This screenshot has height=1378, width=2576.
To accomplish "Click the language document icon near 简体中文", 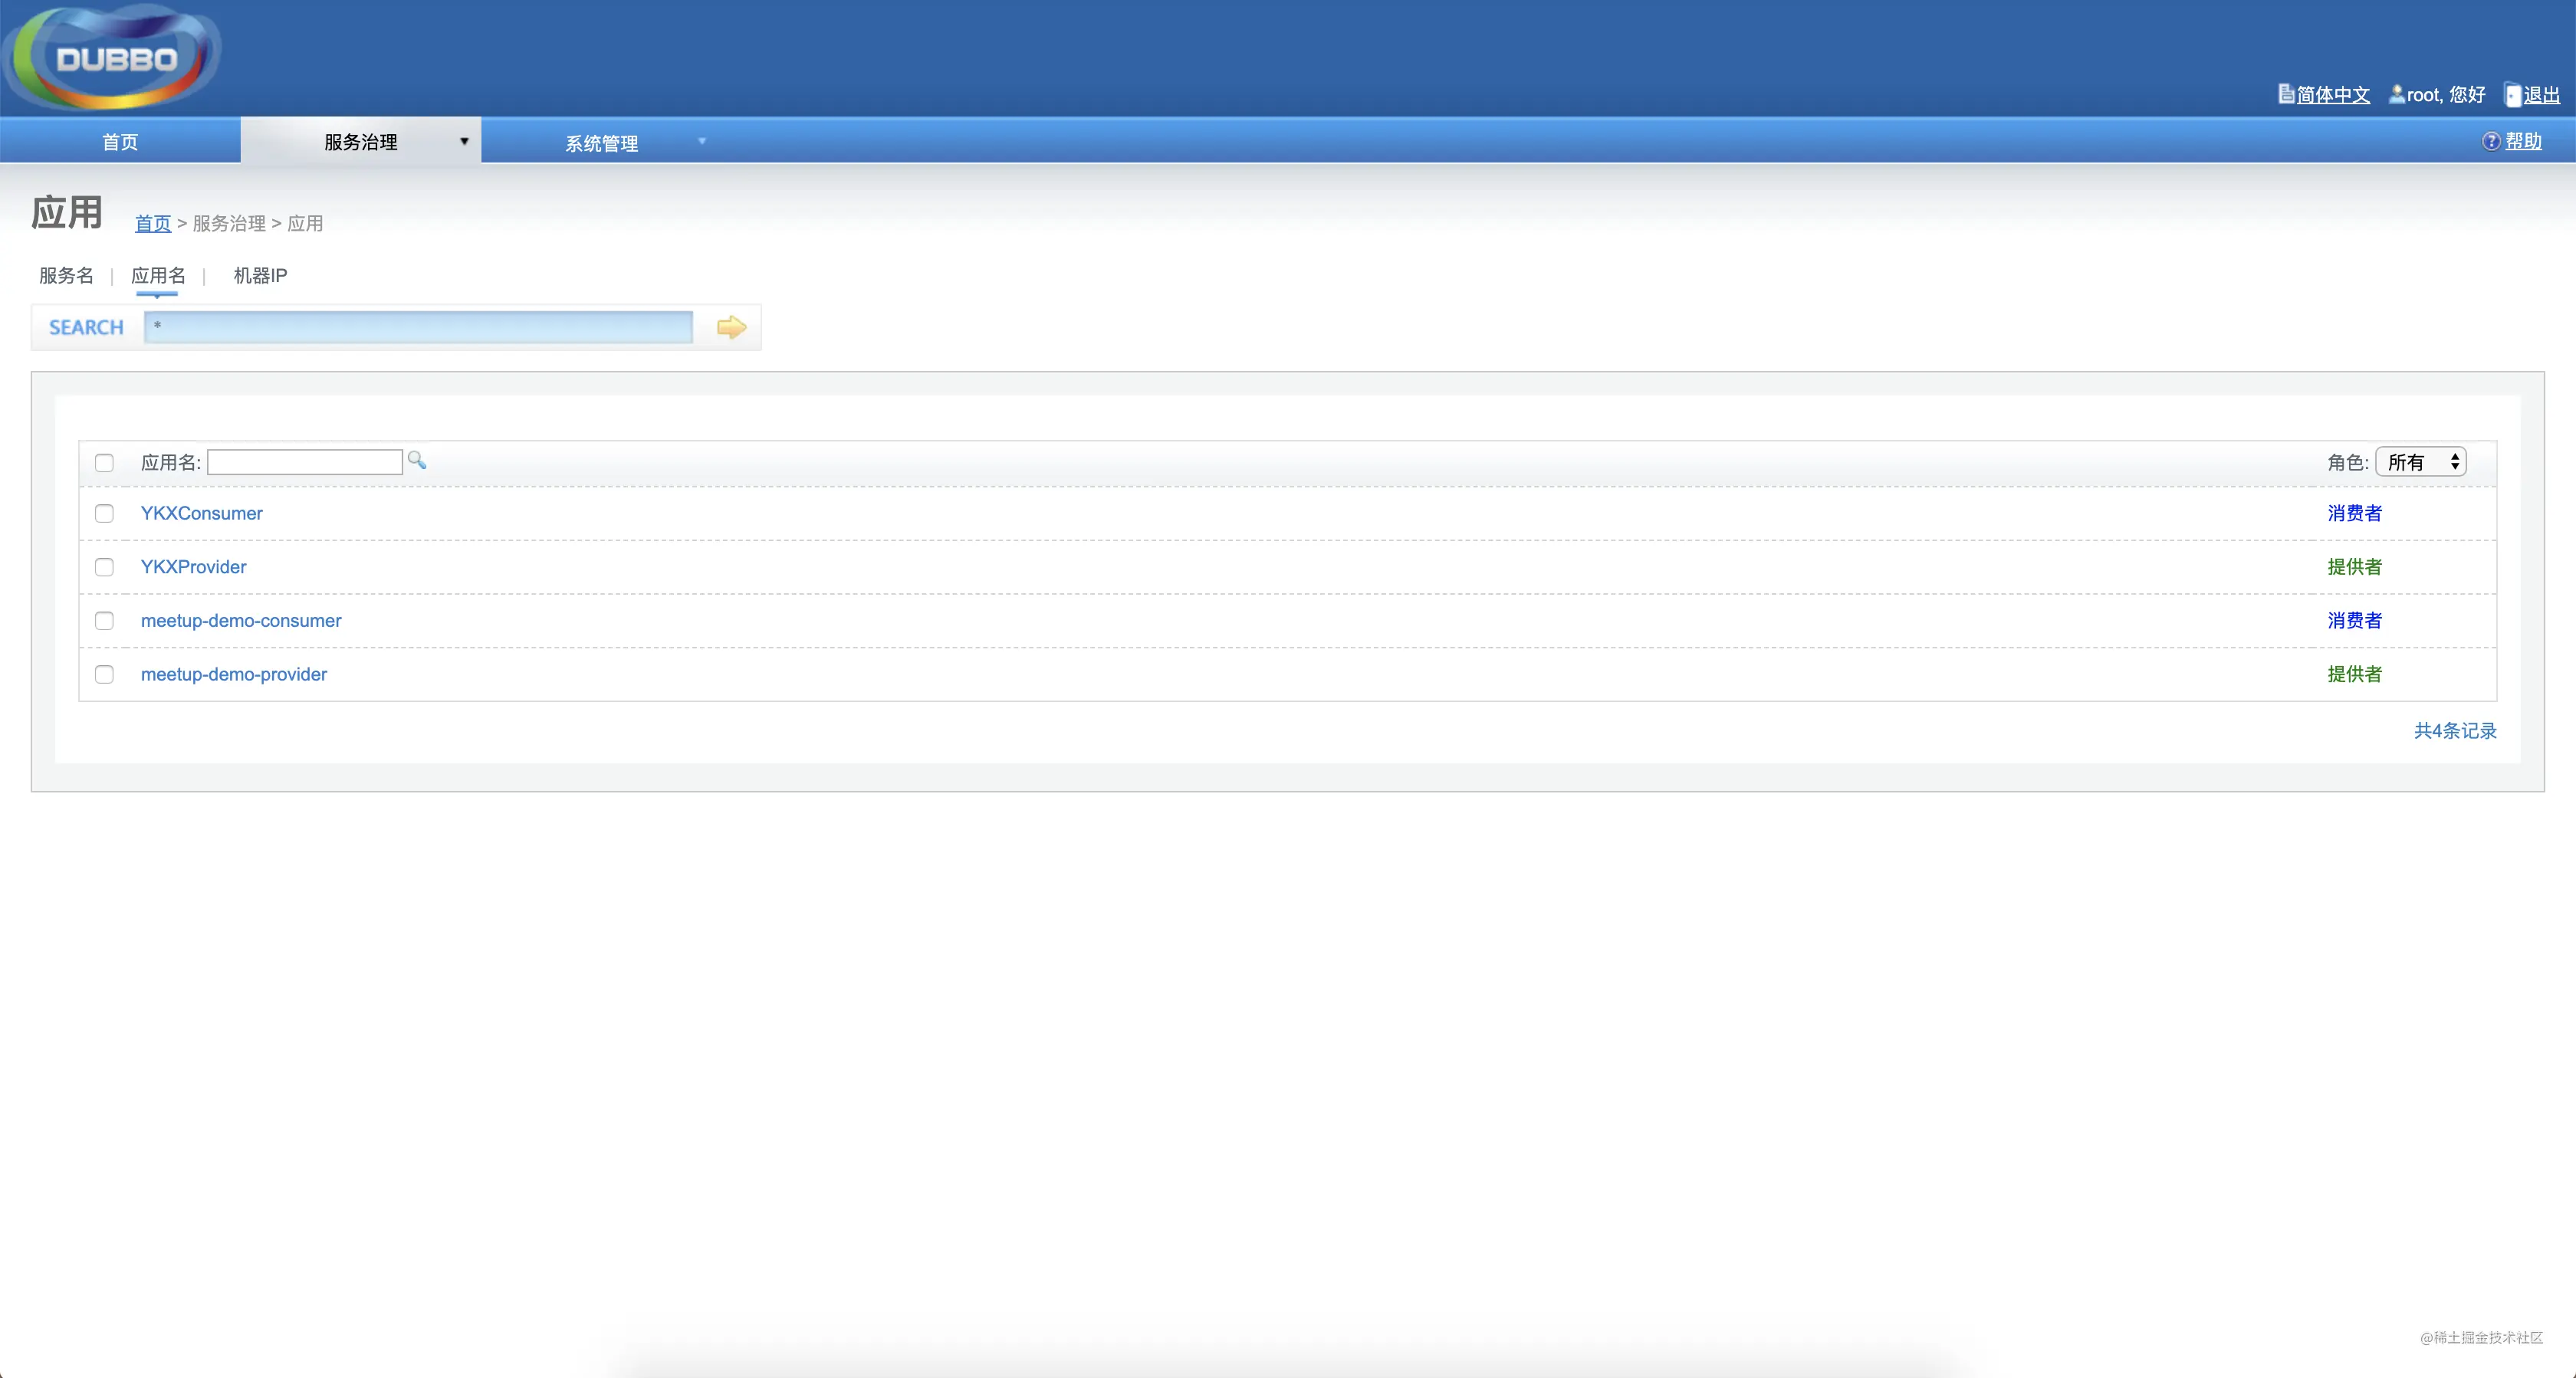I will click(x=2286, y=94).
